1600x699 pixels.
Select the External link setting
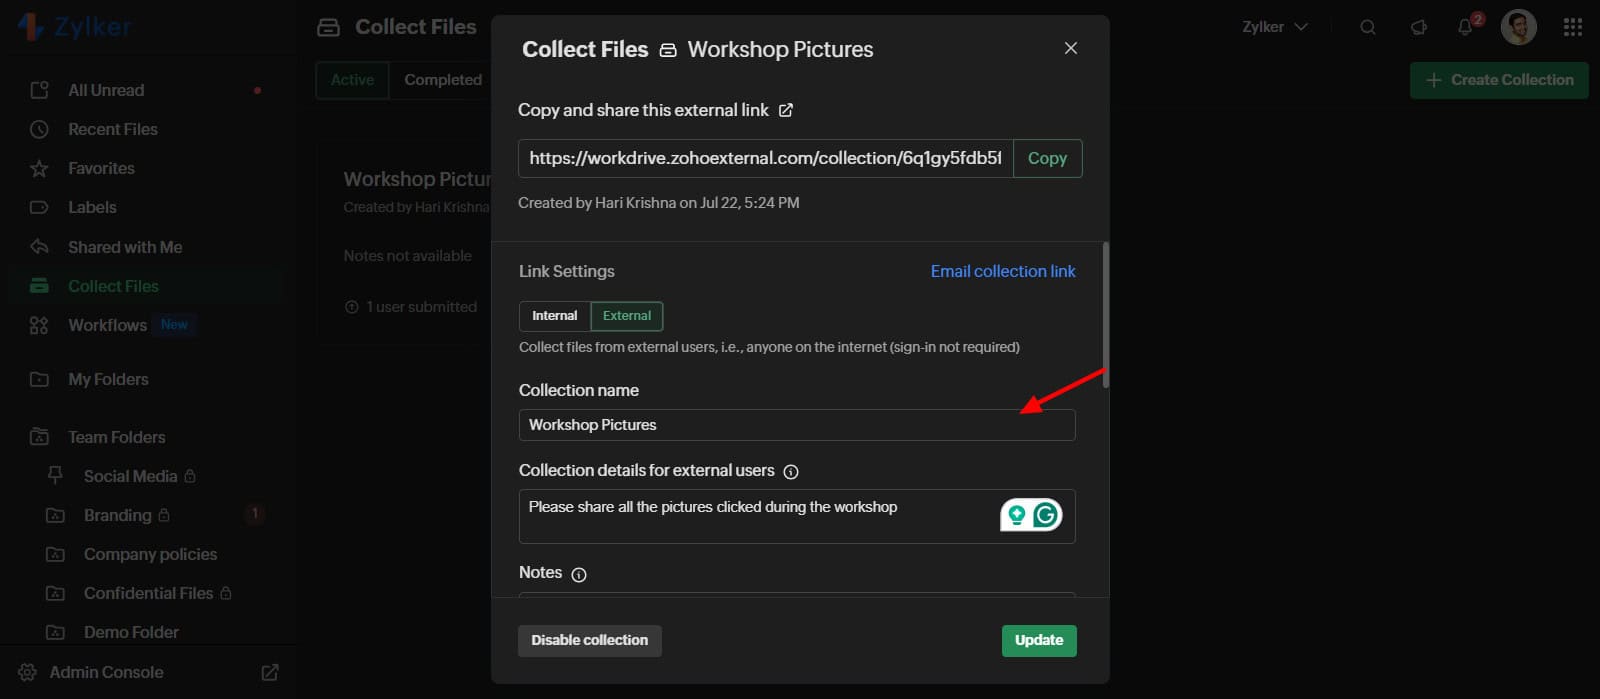627,316
